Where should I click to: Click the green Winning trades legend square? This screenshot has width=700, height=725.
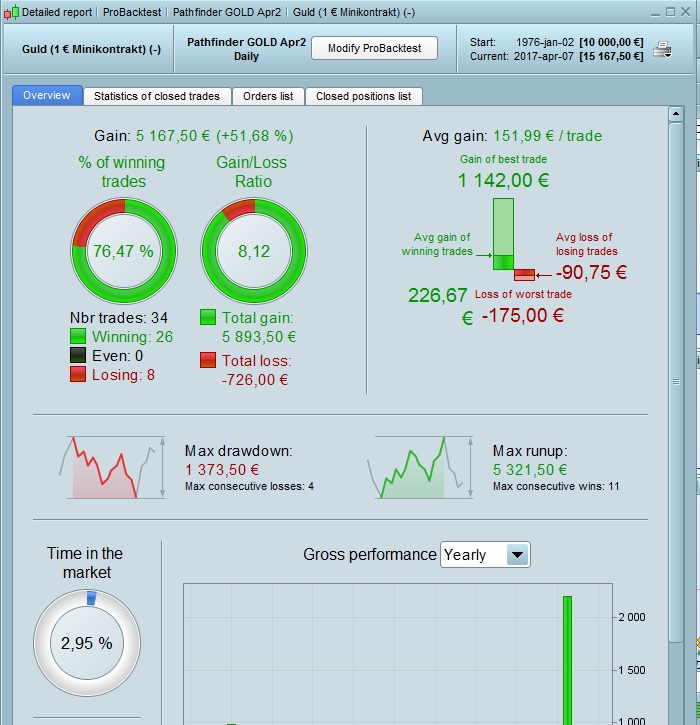tap(78, 336)
